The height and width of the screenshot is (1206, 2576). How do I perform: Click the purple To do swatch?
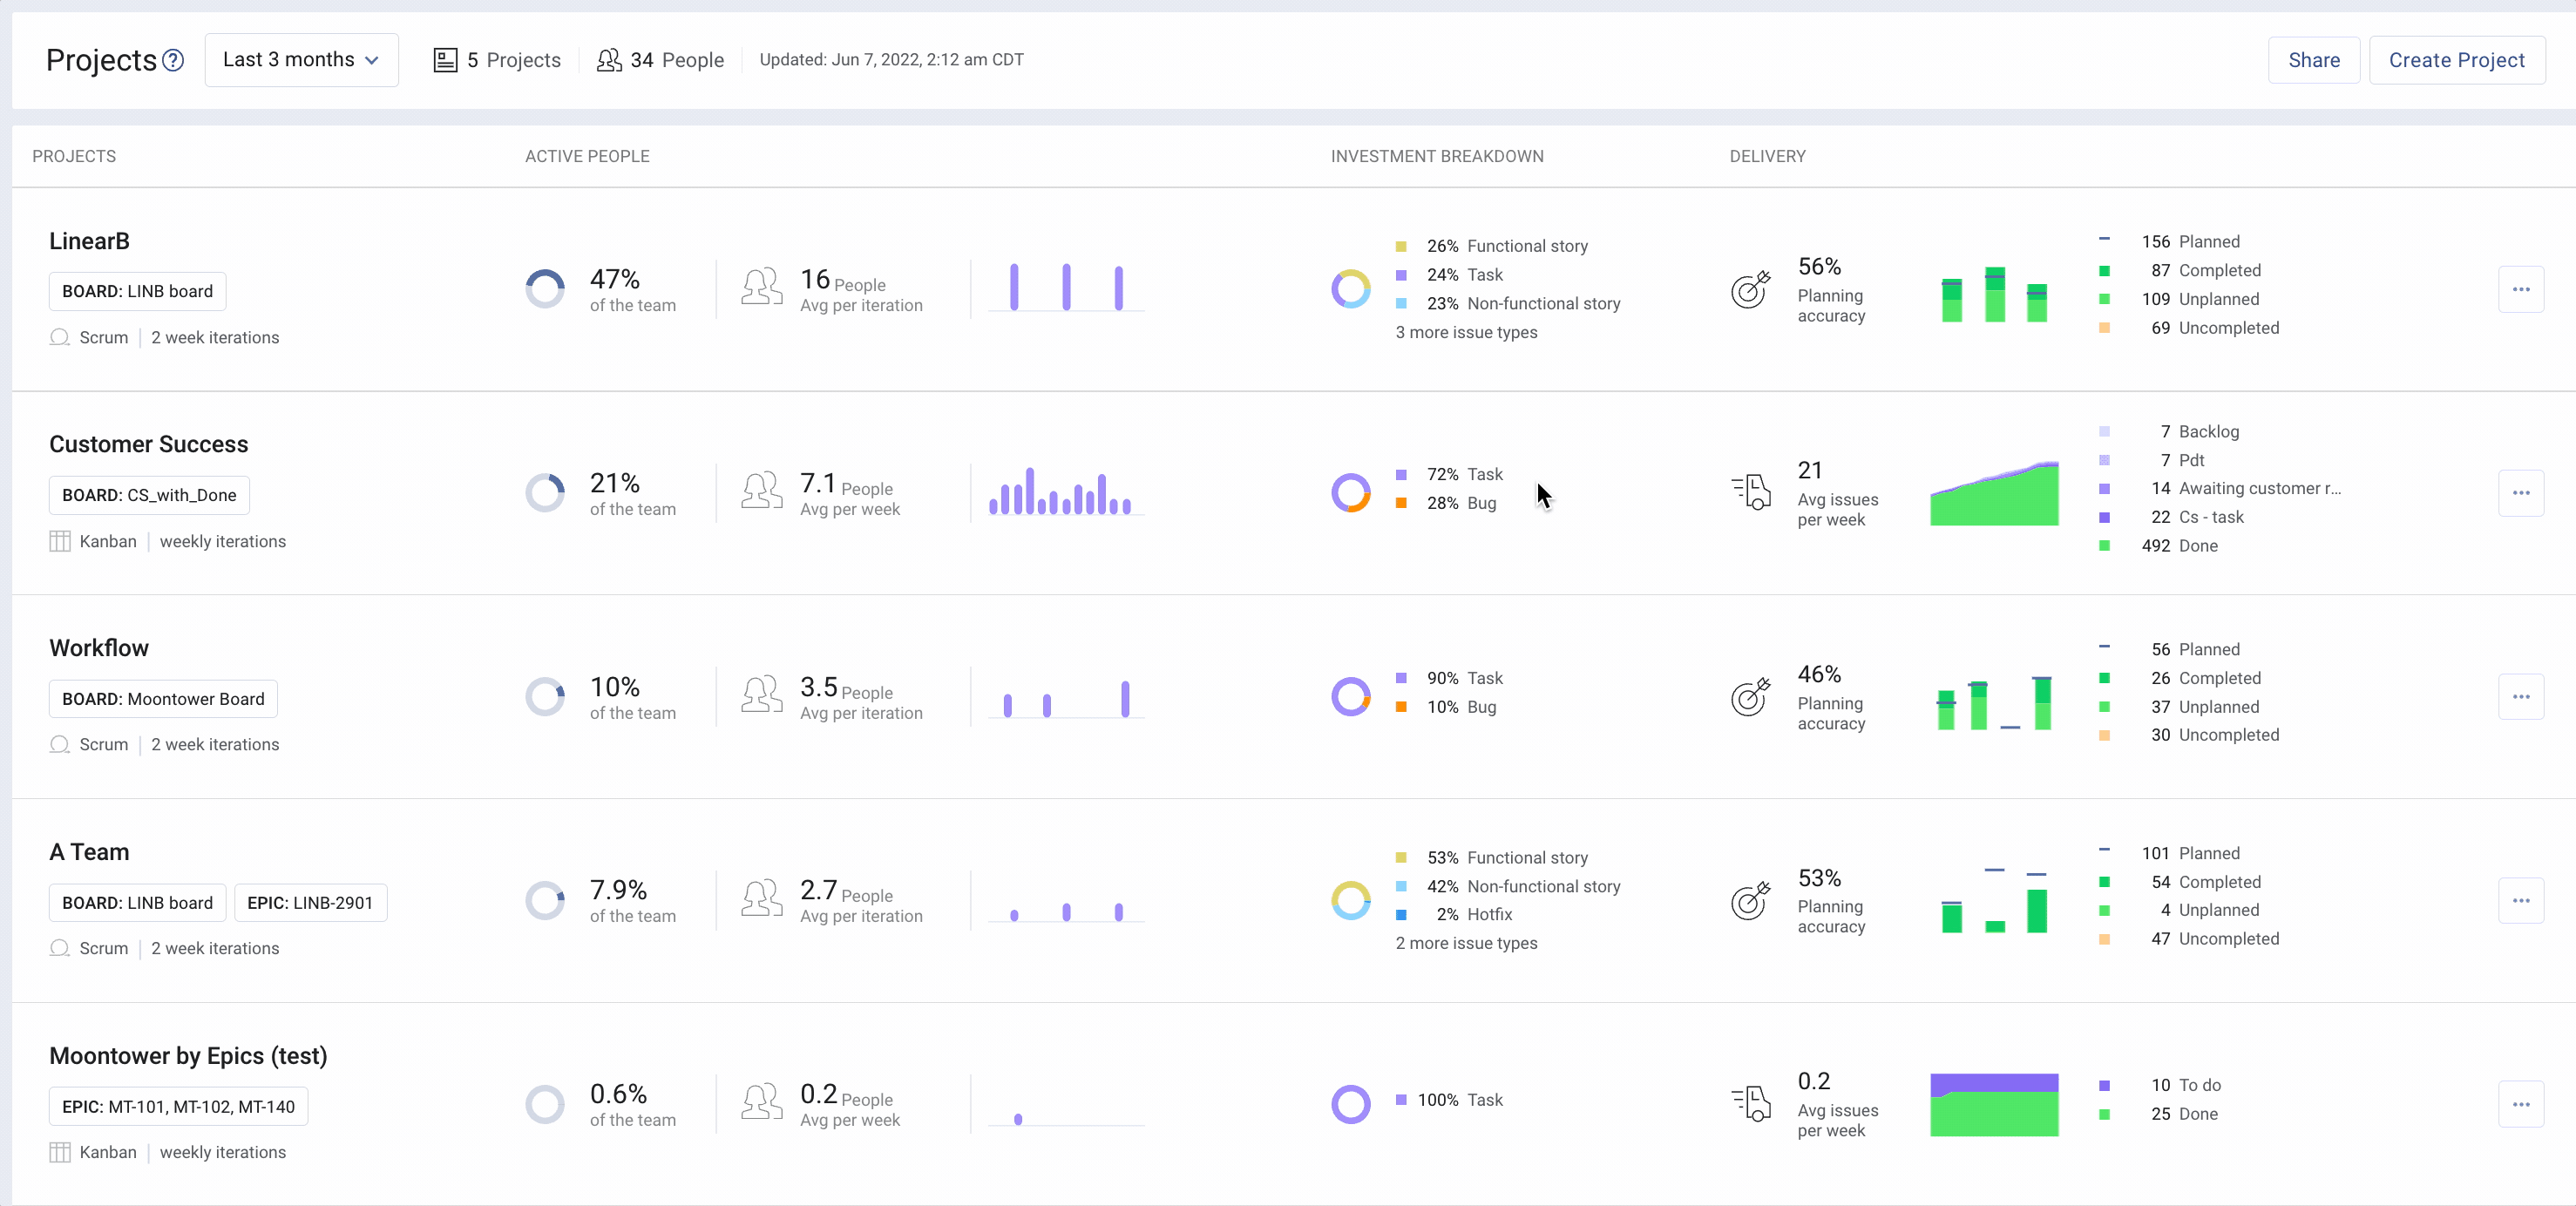point(2104,1085)
